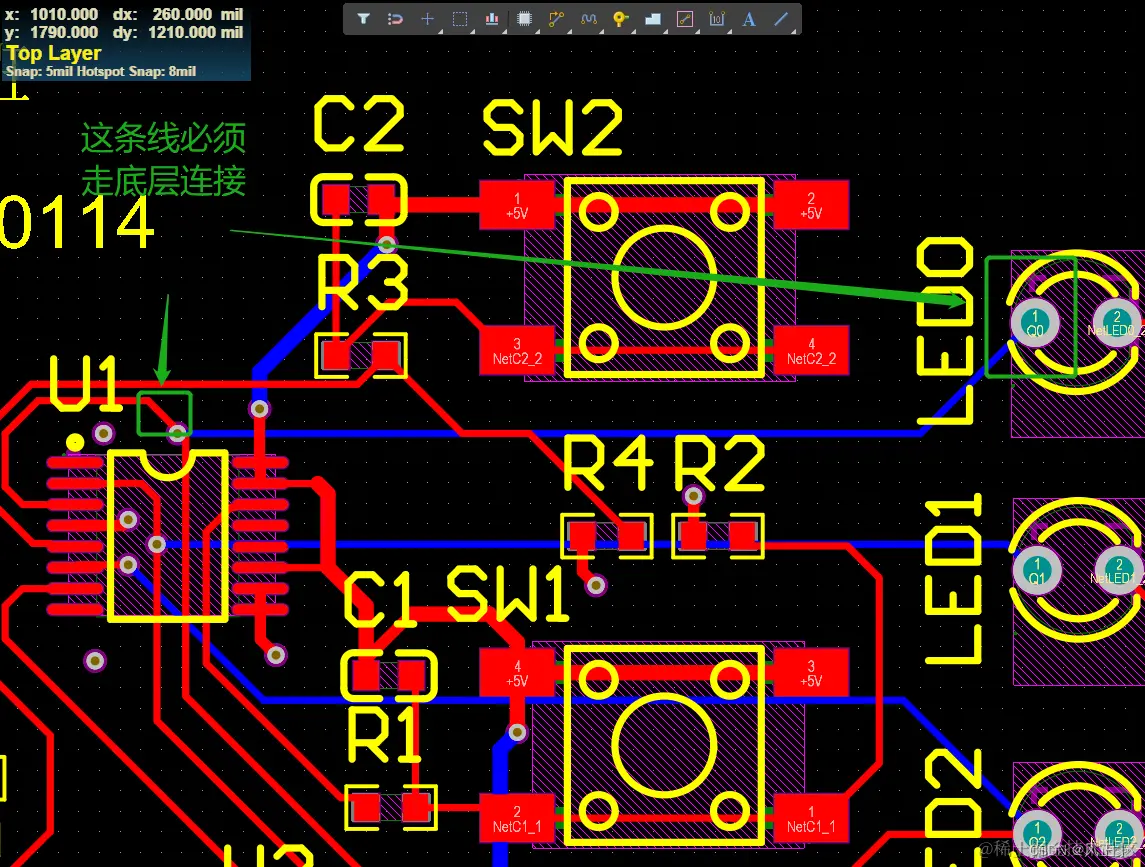Select SW1 pad 3 labeled +5V
This screenshot has height=867, width=1145.
(811, 673)
